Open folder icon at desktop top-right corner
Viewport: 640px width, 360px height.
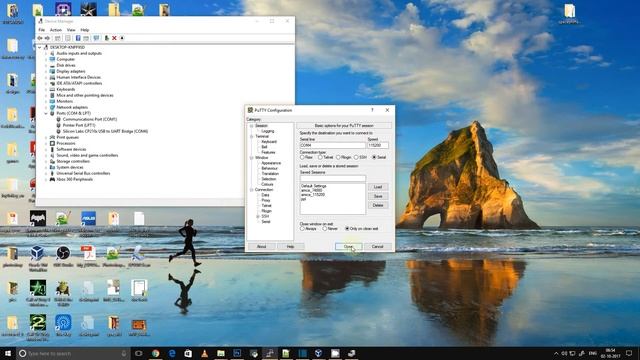tap(570, 11)
